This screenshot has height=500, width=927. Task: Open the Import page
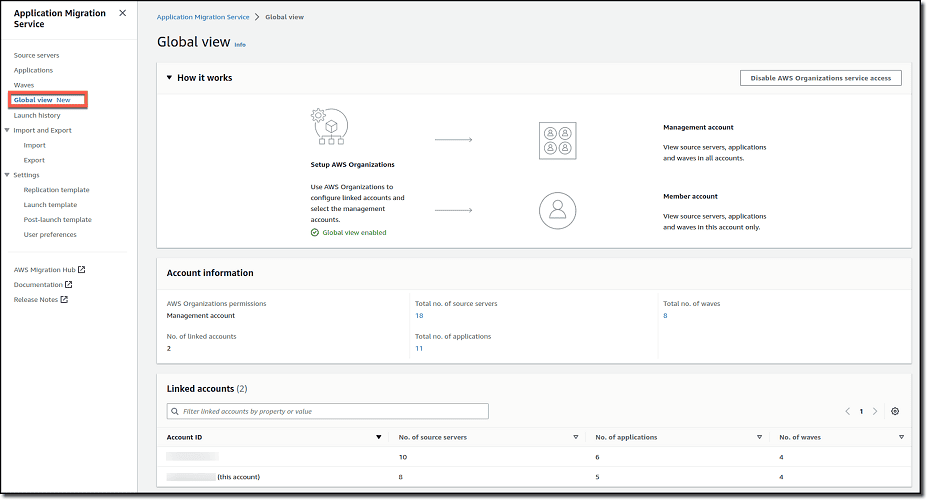tap(34, 145)
